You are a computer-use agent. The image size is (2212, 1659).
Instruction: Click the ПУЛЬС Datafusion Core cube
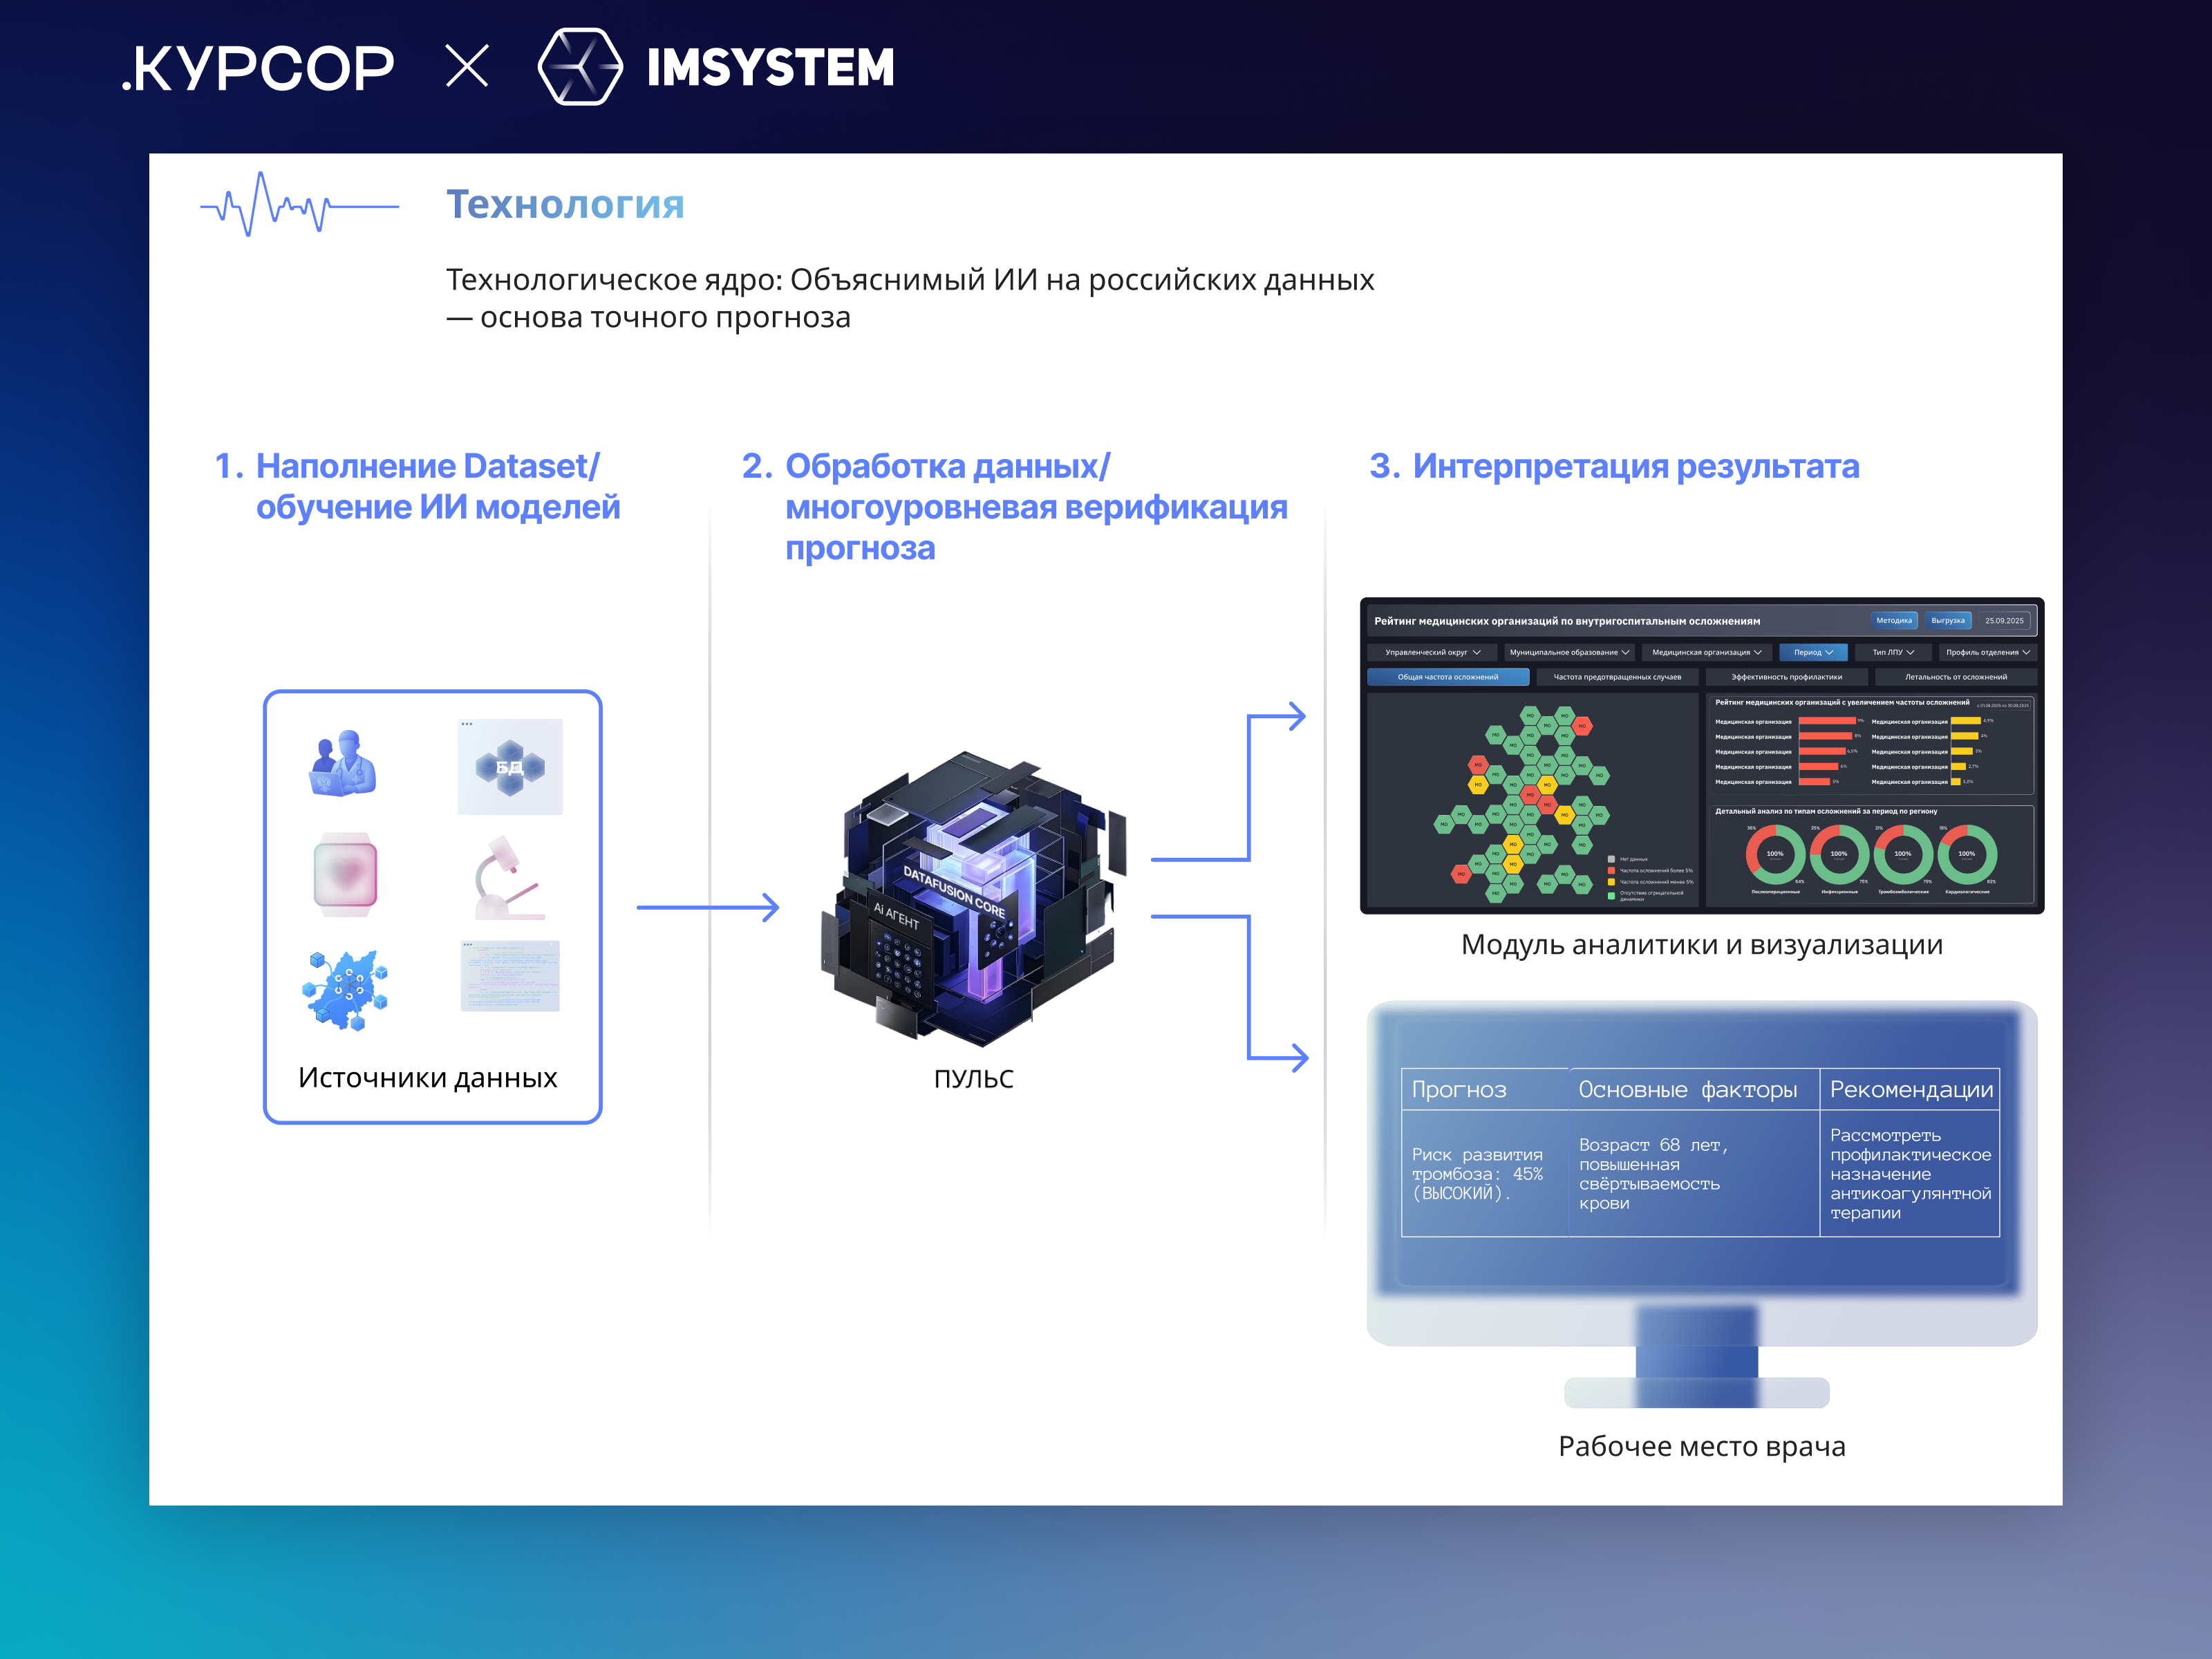click(x=972, y=897)
